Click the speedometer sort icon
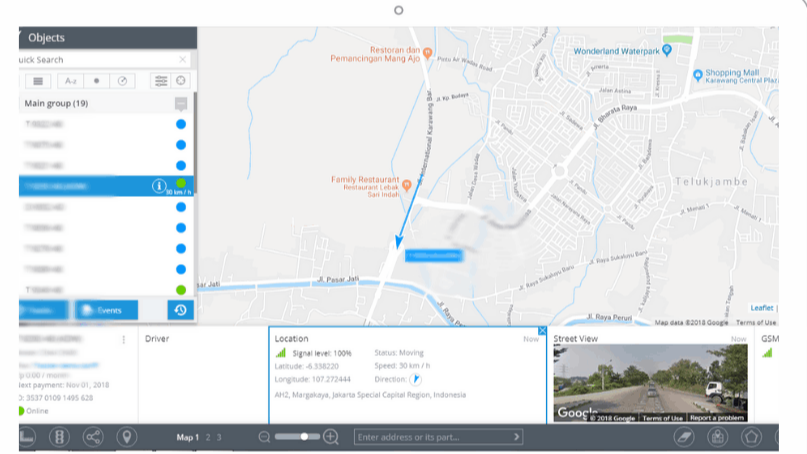 [122, 80]
